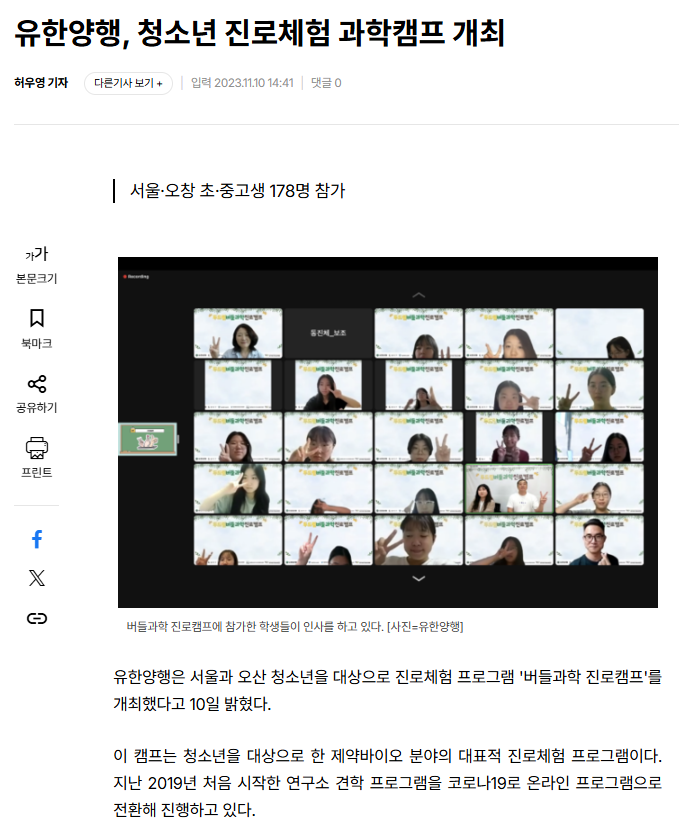Open the font size (본문크기) control
Image resolution: width=679 pixels, height=831 pixels.
37,265
